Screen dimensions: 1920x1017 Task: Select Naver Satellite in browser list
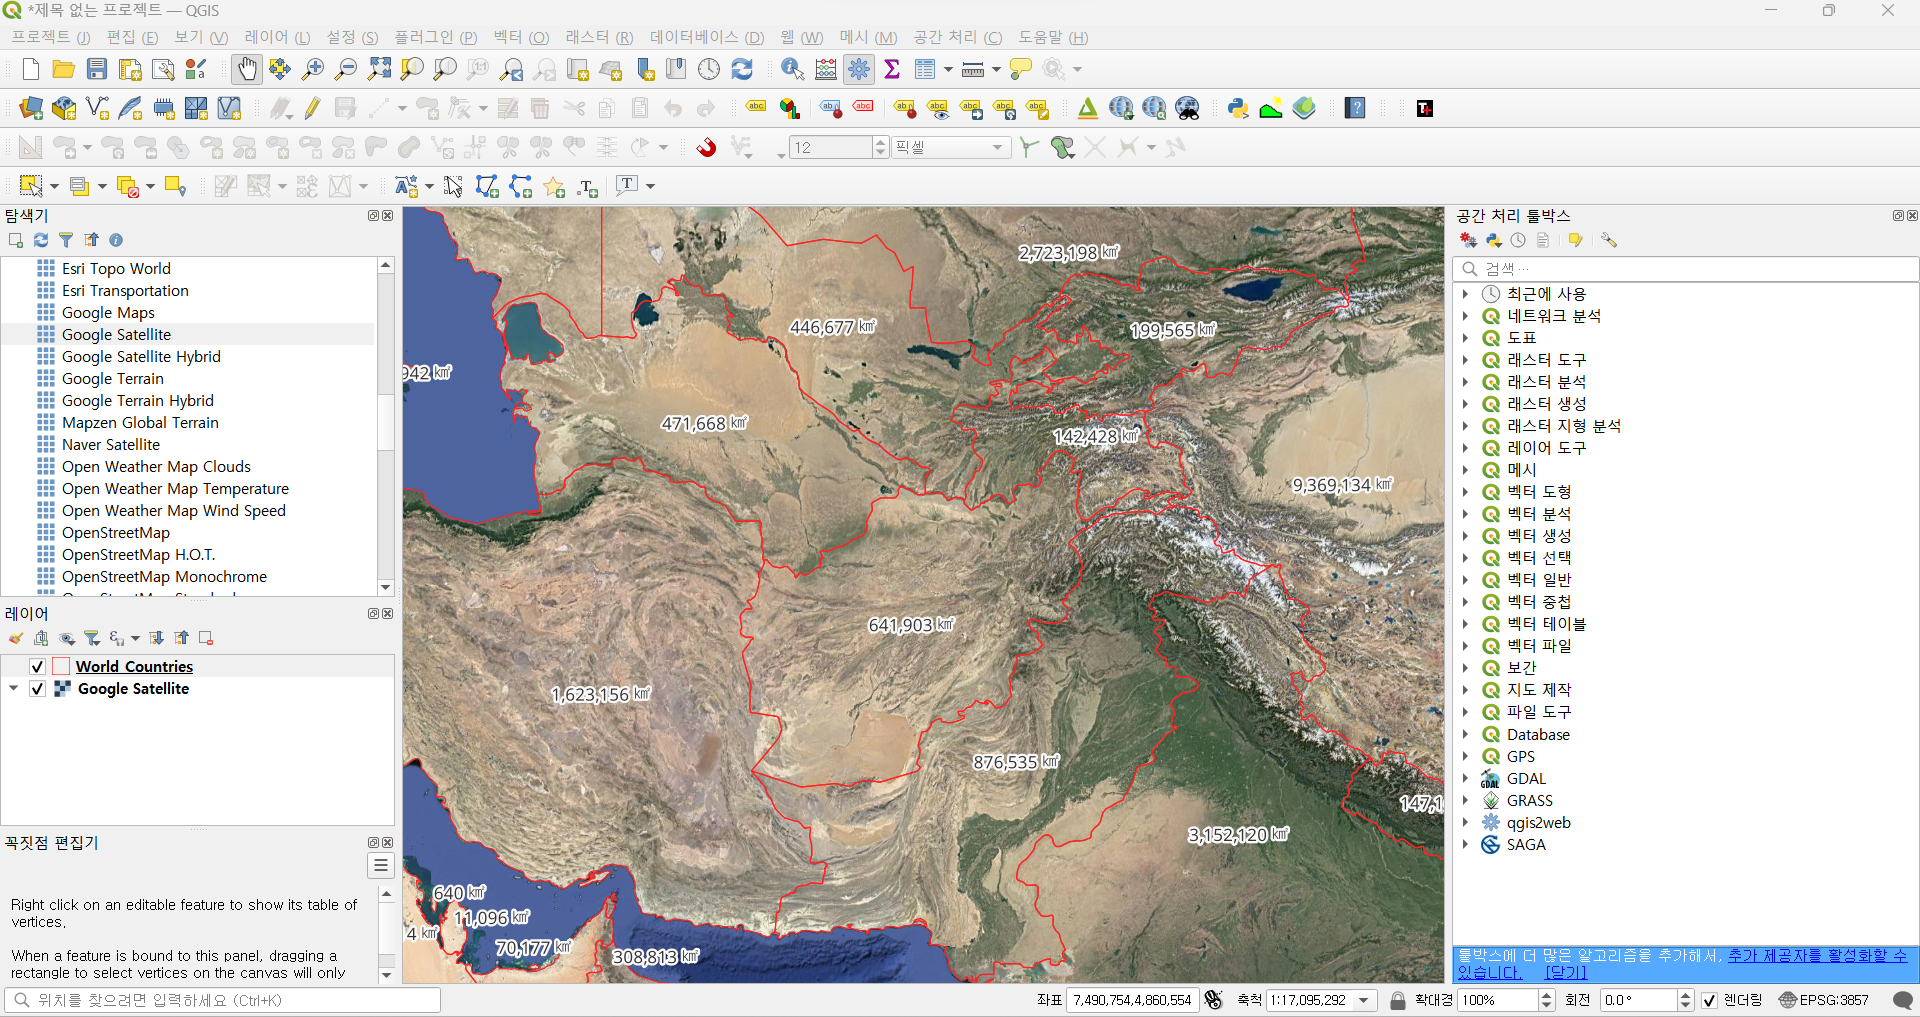(x=111, y=445)
